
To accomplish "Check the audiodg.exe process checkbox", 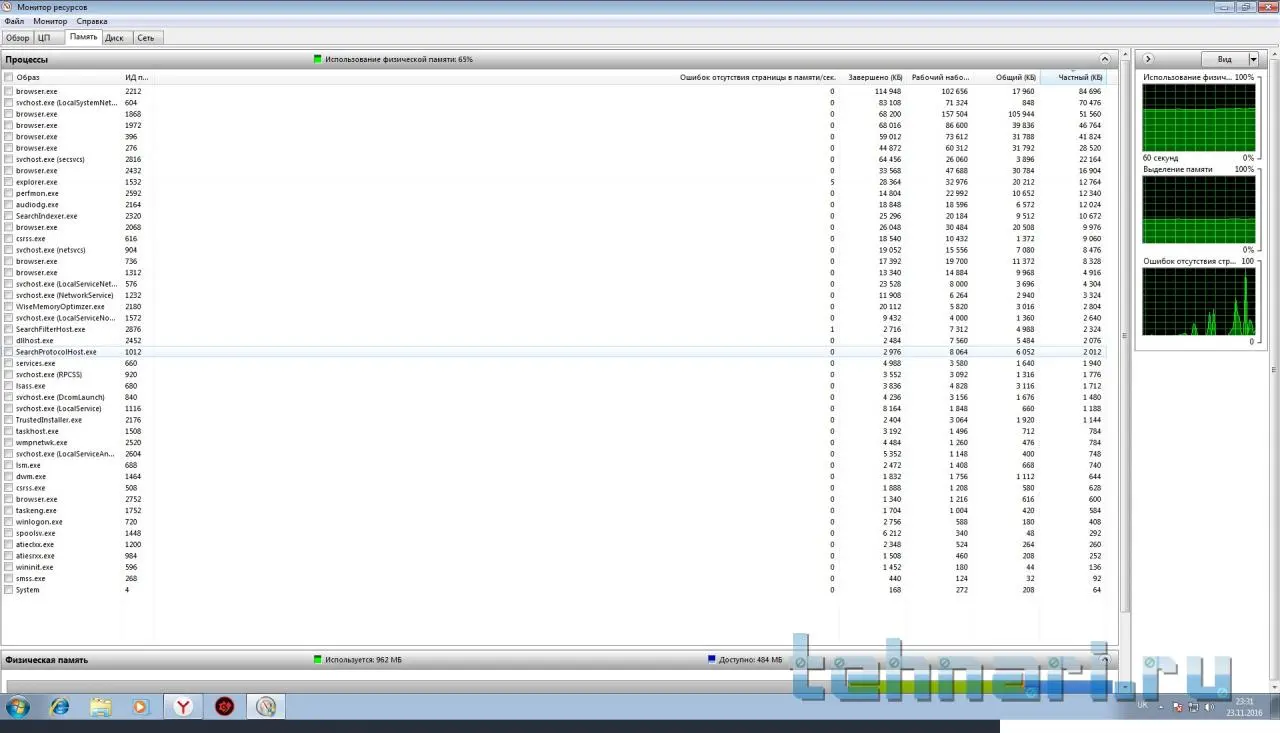I will click(x=9, y=205).
